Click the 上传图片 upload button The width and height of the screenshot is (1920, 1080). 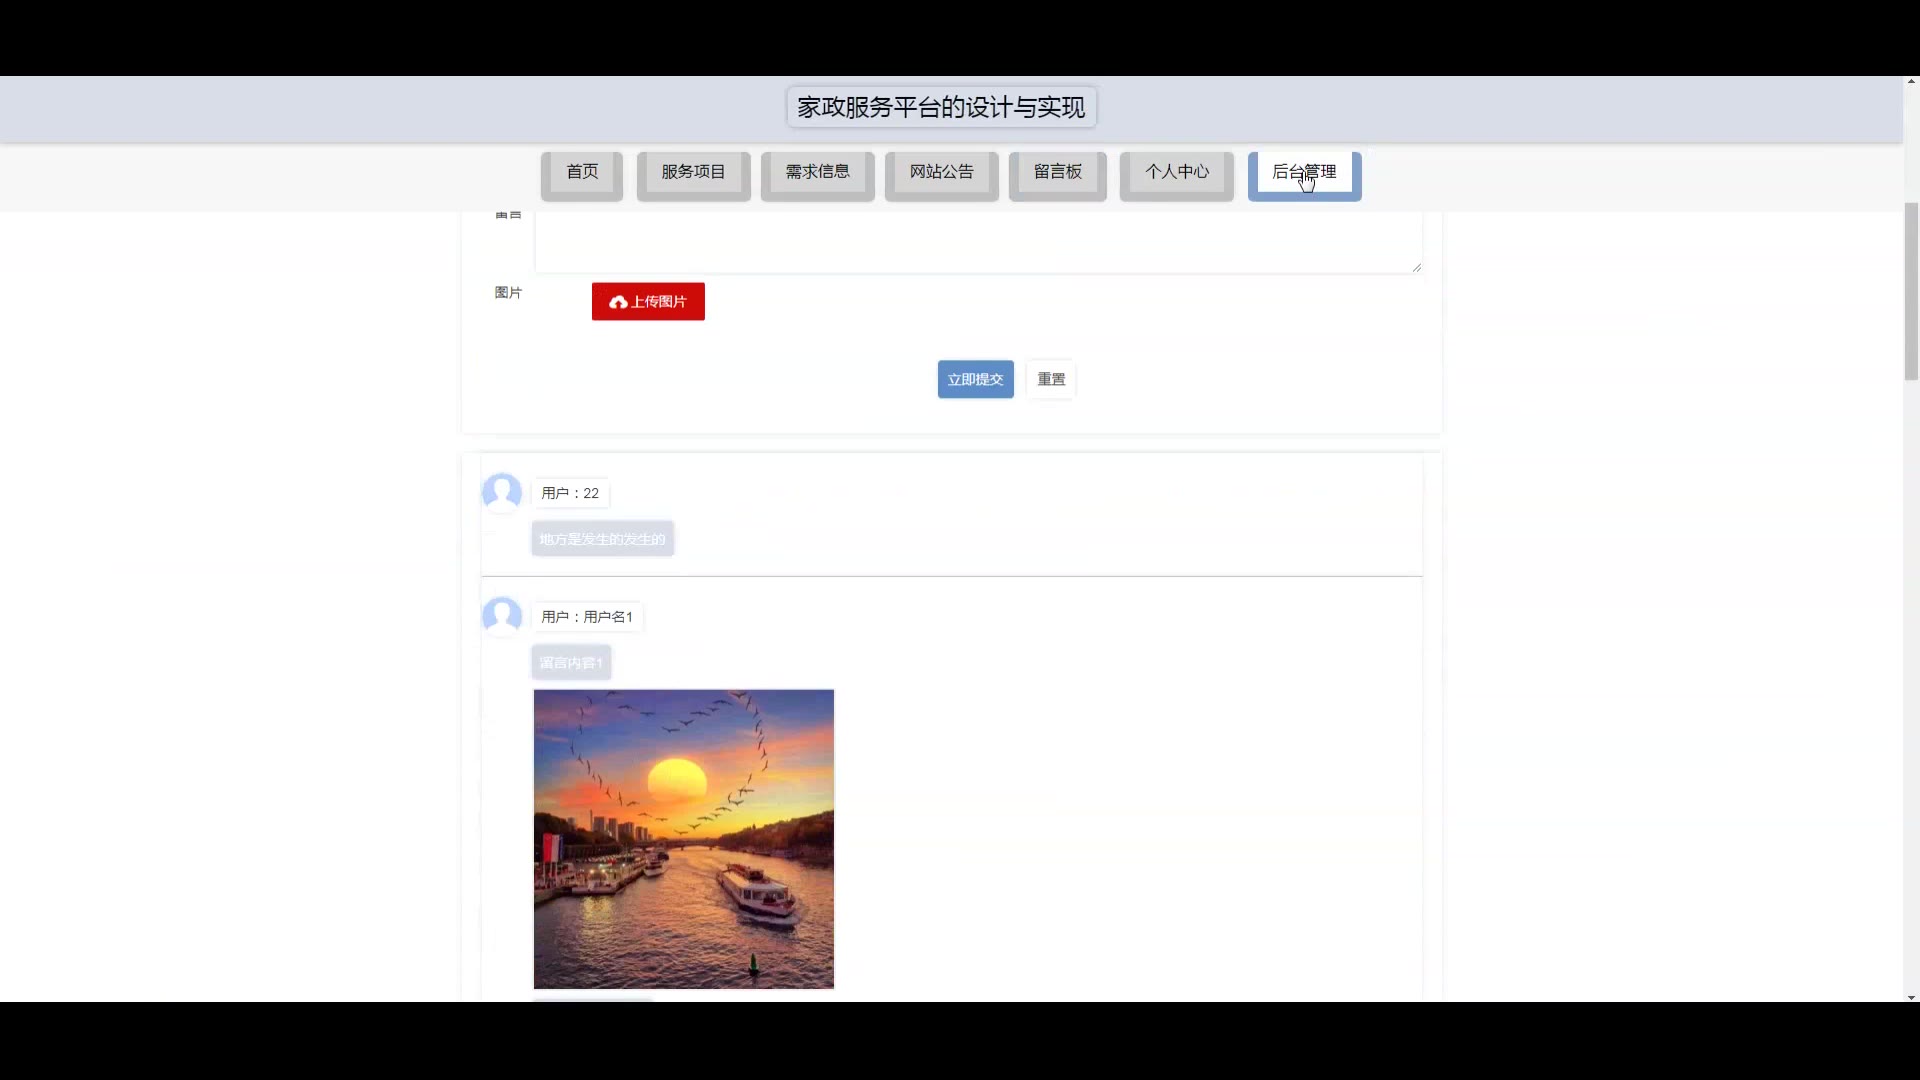click(x=648, y=302)
